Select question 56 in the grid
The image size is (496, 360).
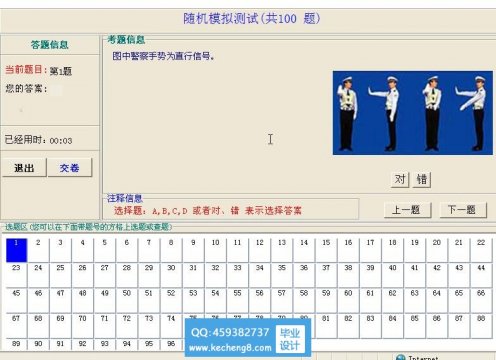(259, 300)
